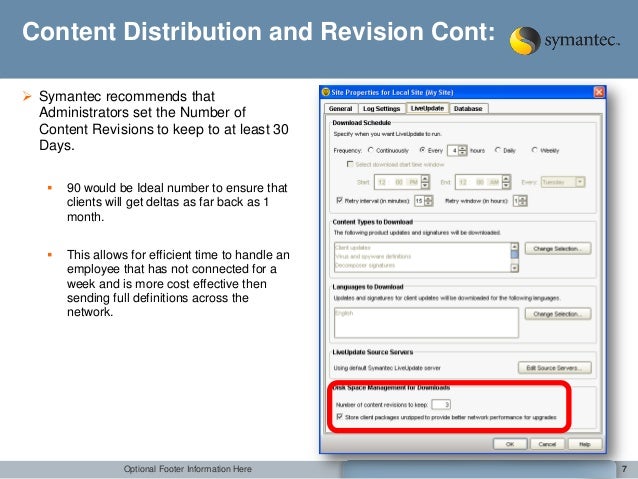
Task: Increase the Every hours value with up arrow
Action: (463, 148)
